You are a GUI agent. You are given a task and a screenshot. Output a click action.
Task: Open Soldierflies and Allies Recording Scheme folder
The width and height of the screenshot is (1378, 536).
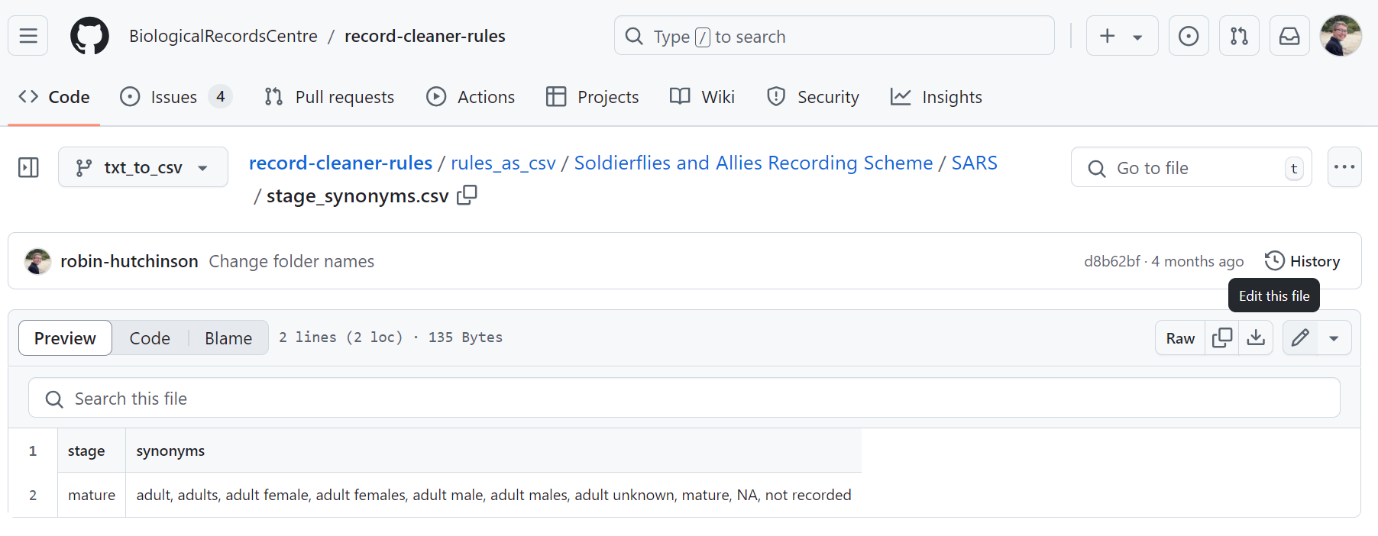tap(753, 163)
